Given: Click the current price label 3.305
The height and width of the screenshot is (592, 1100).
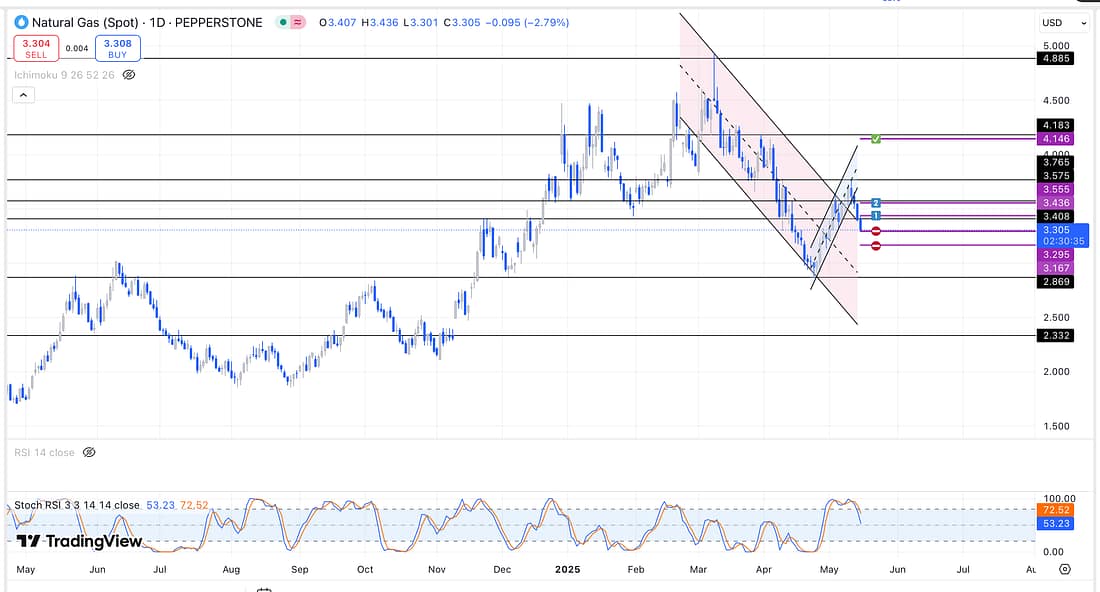Looking at the screenshot, I should pos(1056,230).
